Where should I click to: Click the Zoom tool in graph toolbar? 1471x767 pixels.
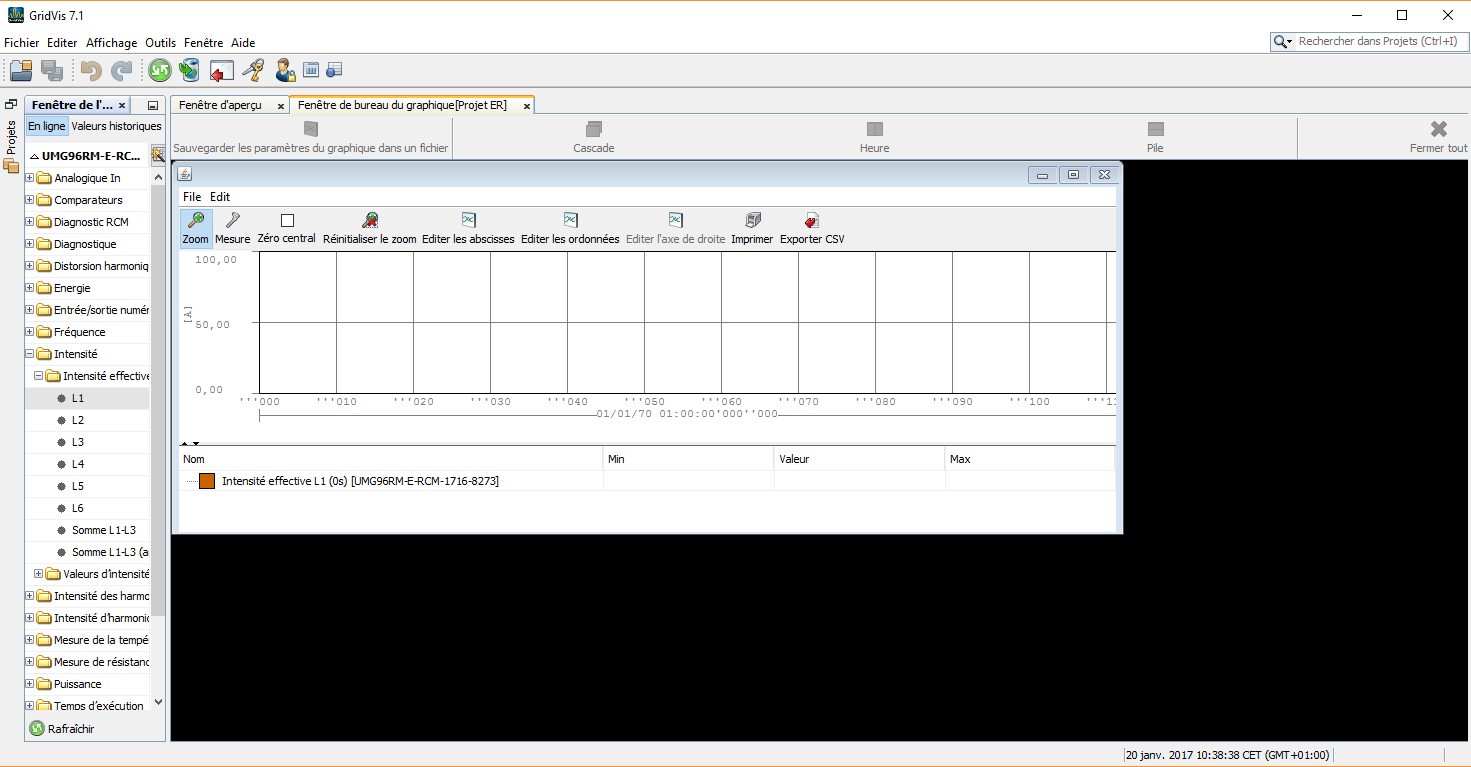pos(195,221)
